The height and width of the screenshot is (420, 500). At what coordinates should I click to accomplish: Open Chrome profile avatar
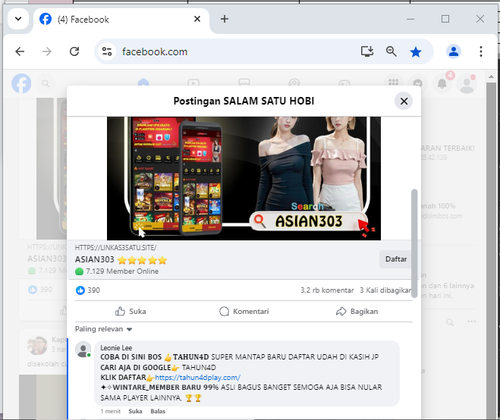click(454, 52)
